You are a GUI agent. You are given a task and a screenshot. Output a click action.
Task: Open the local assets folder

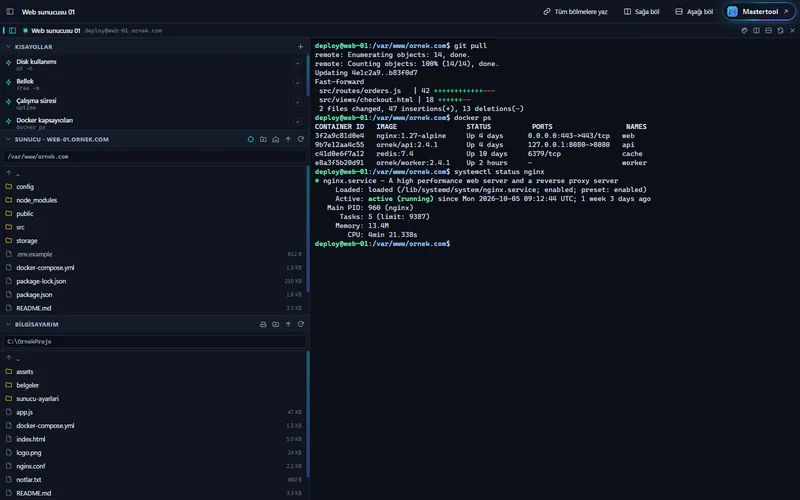(153, 371)
